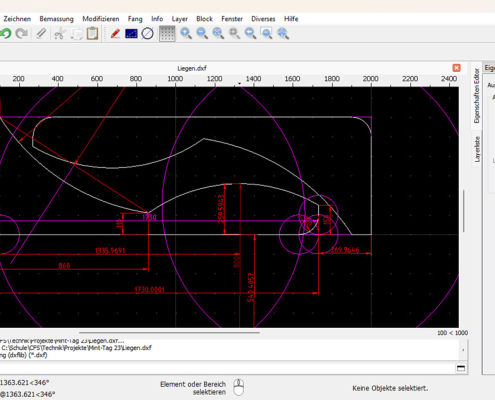Click the scissors Cut icon
The height and width of the screenshot is (400, 495).
point(60,34)
